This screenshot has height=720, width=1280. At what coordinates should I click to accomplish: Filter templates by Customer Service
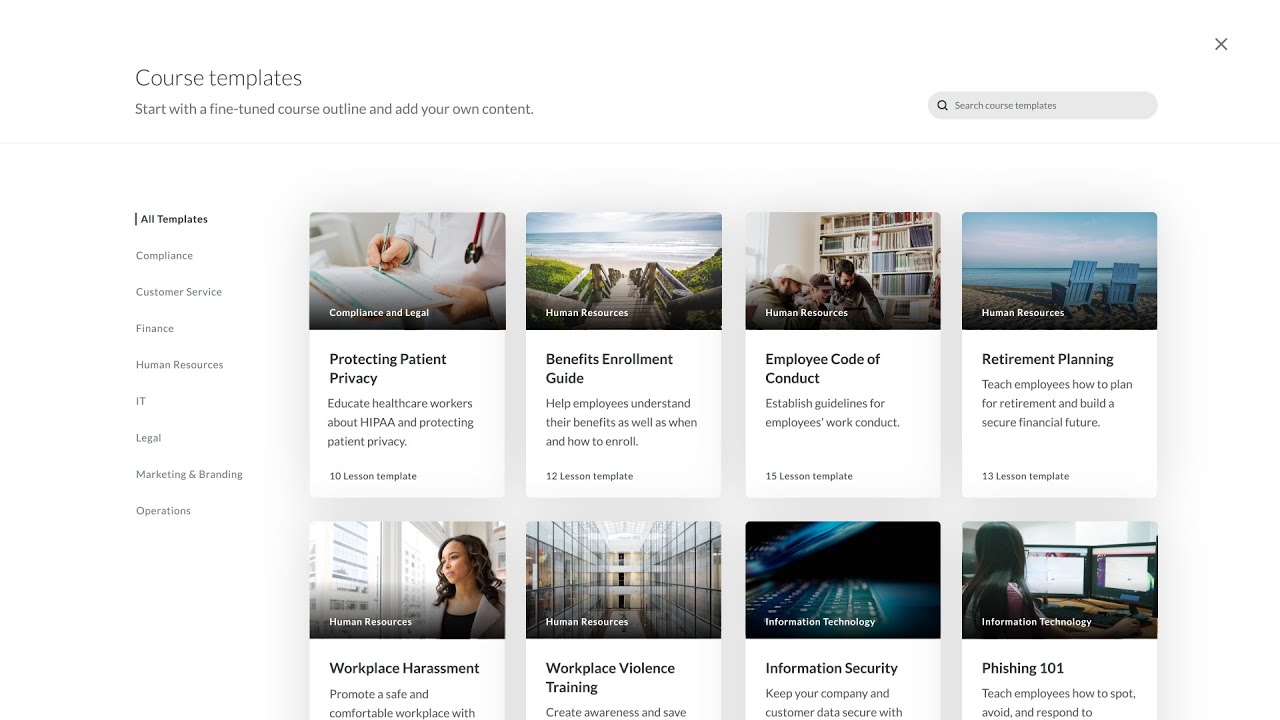pos(179,292)
